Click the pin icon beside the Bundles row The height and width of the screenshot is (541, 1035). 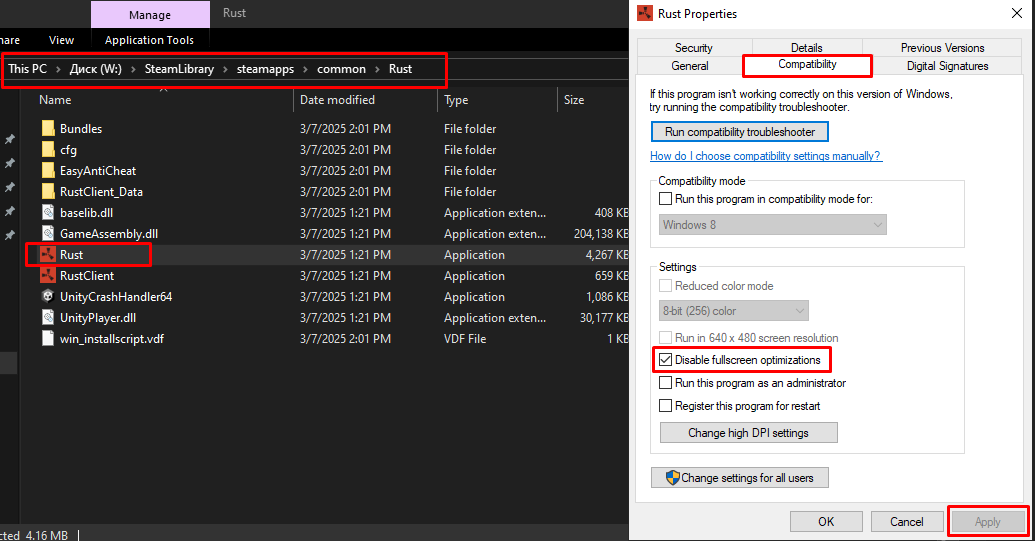point(10,139)
